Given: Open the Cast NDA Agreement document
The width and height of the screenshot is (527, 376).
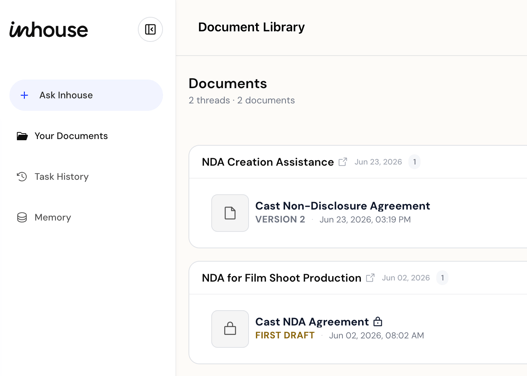Looking at the screenshot, I should (312, 322).
